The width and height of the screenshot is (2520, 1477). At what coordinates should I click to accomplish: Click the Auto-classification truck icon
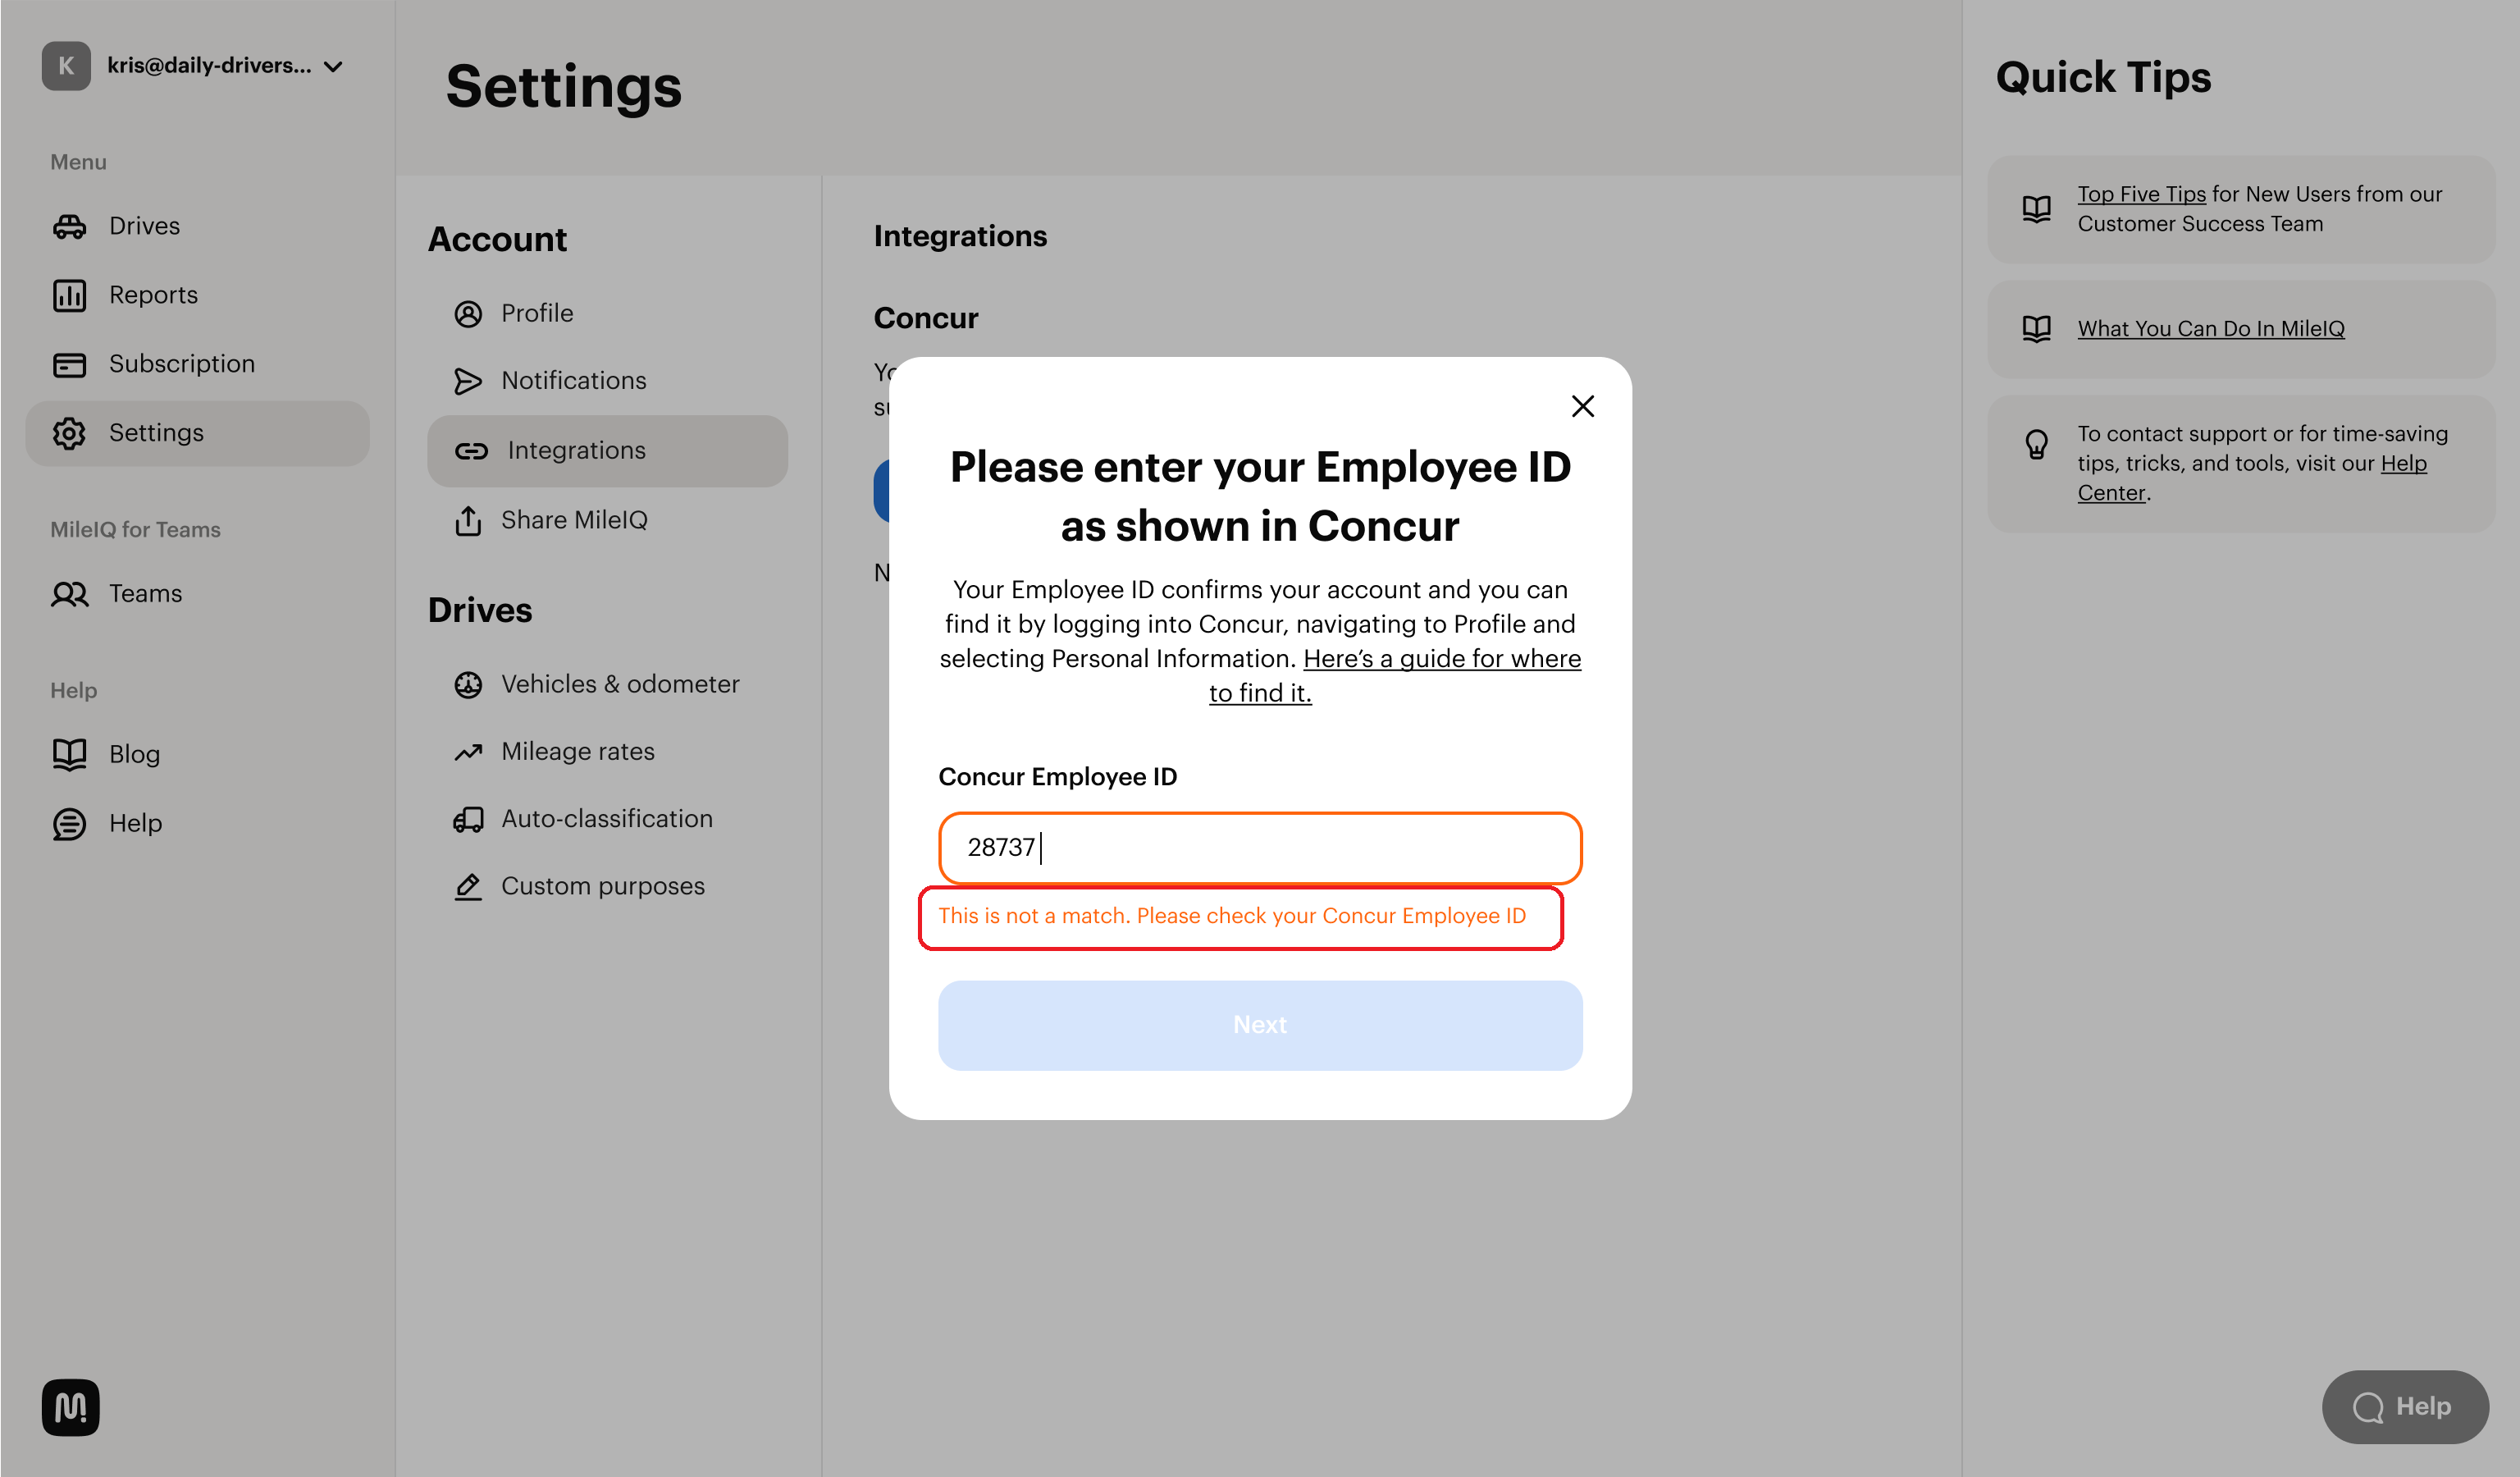point(468,820)
